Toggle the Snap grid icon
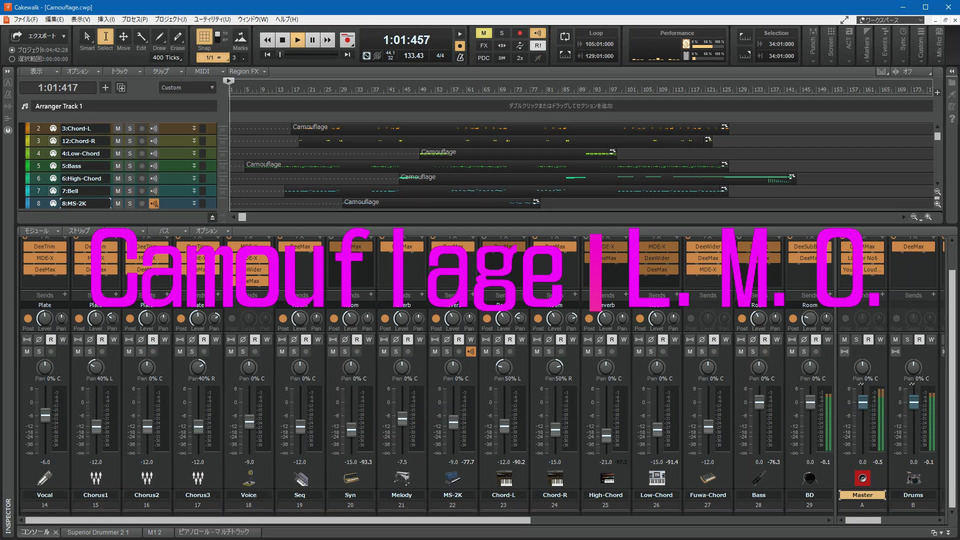960x540 pixels. 204,37
